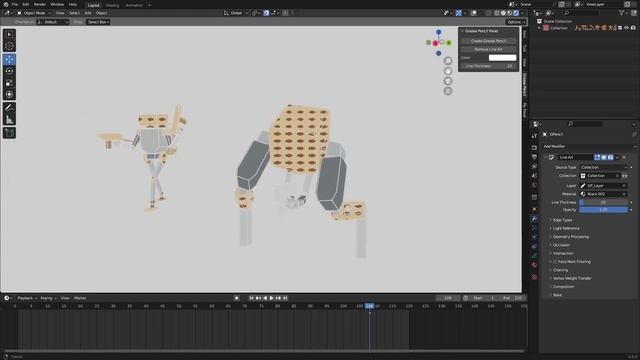Open the Object Mode dropdown

(x=34, y=13)
